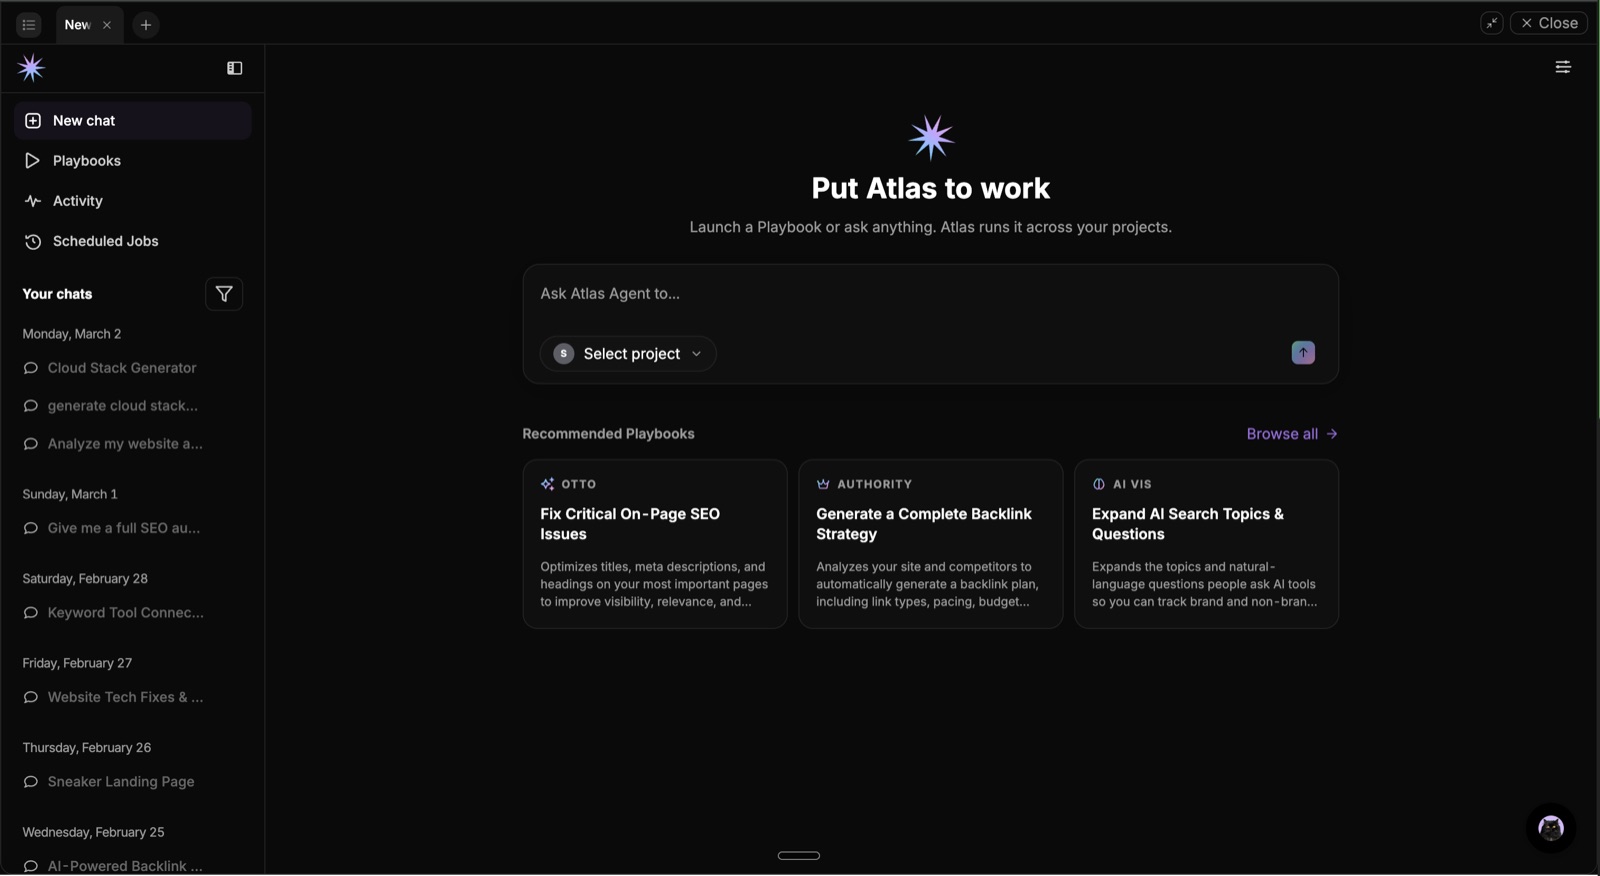The height and width of the screenshot is (876, 1600).
Task: Click the Recommended Playbooks heading
Action: (x=608, y=434)
